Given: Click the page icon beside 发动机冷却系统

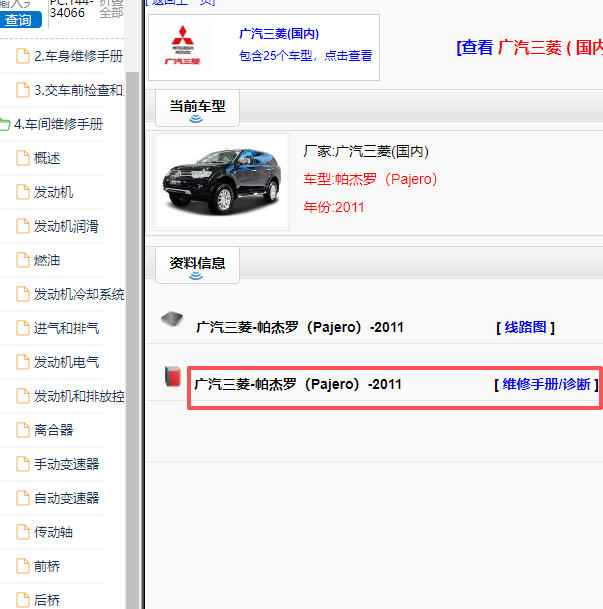Looking at the screenshot, I should 23,294.
